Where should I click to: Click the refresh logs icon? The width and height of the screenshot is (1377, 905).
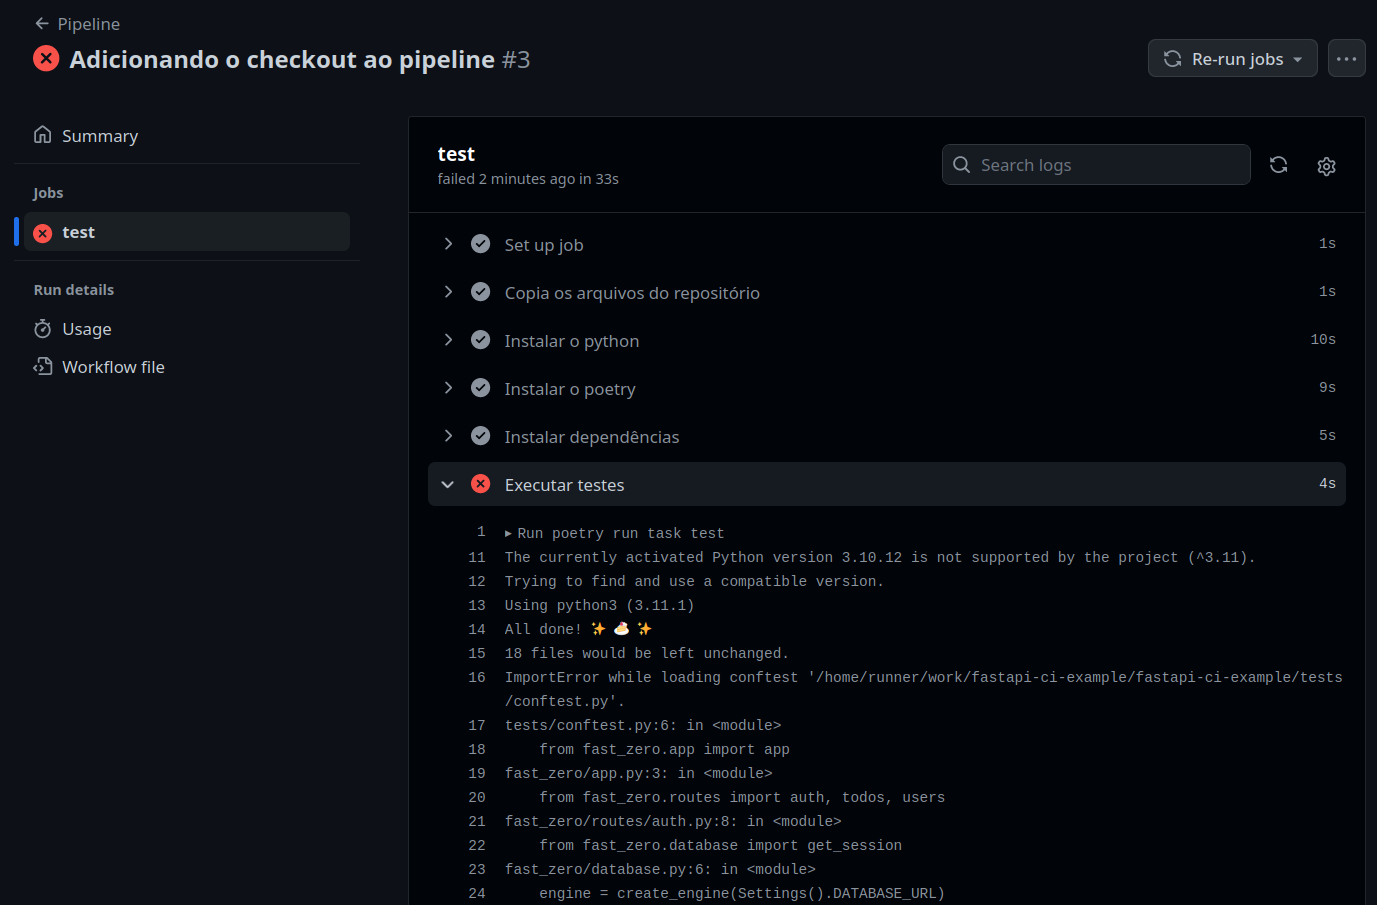pos(1278,165)
